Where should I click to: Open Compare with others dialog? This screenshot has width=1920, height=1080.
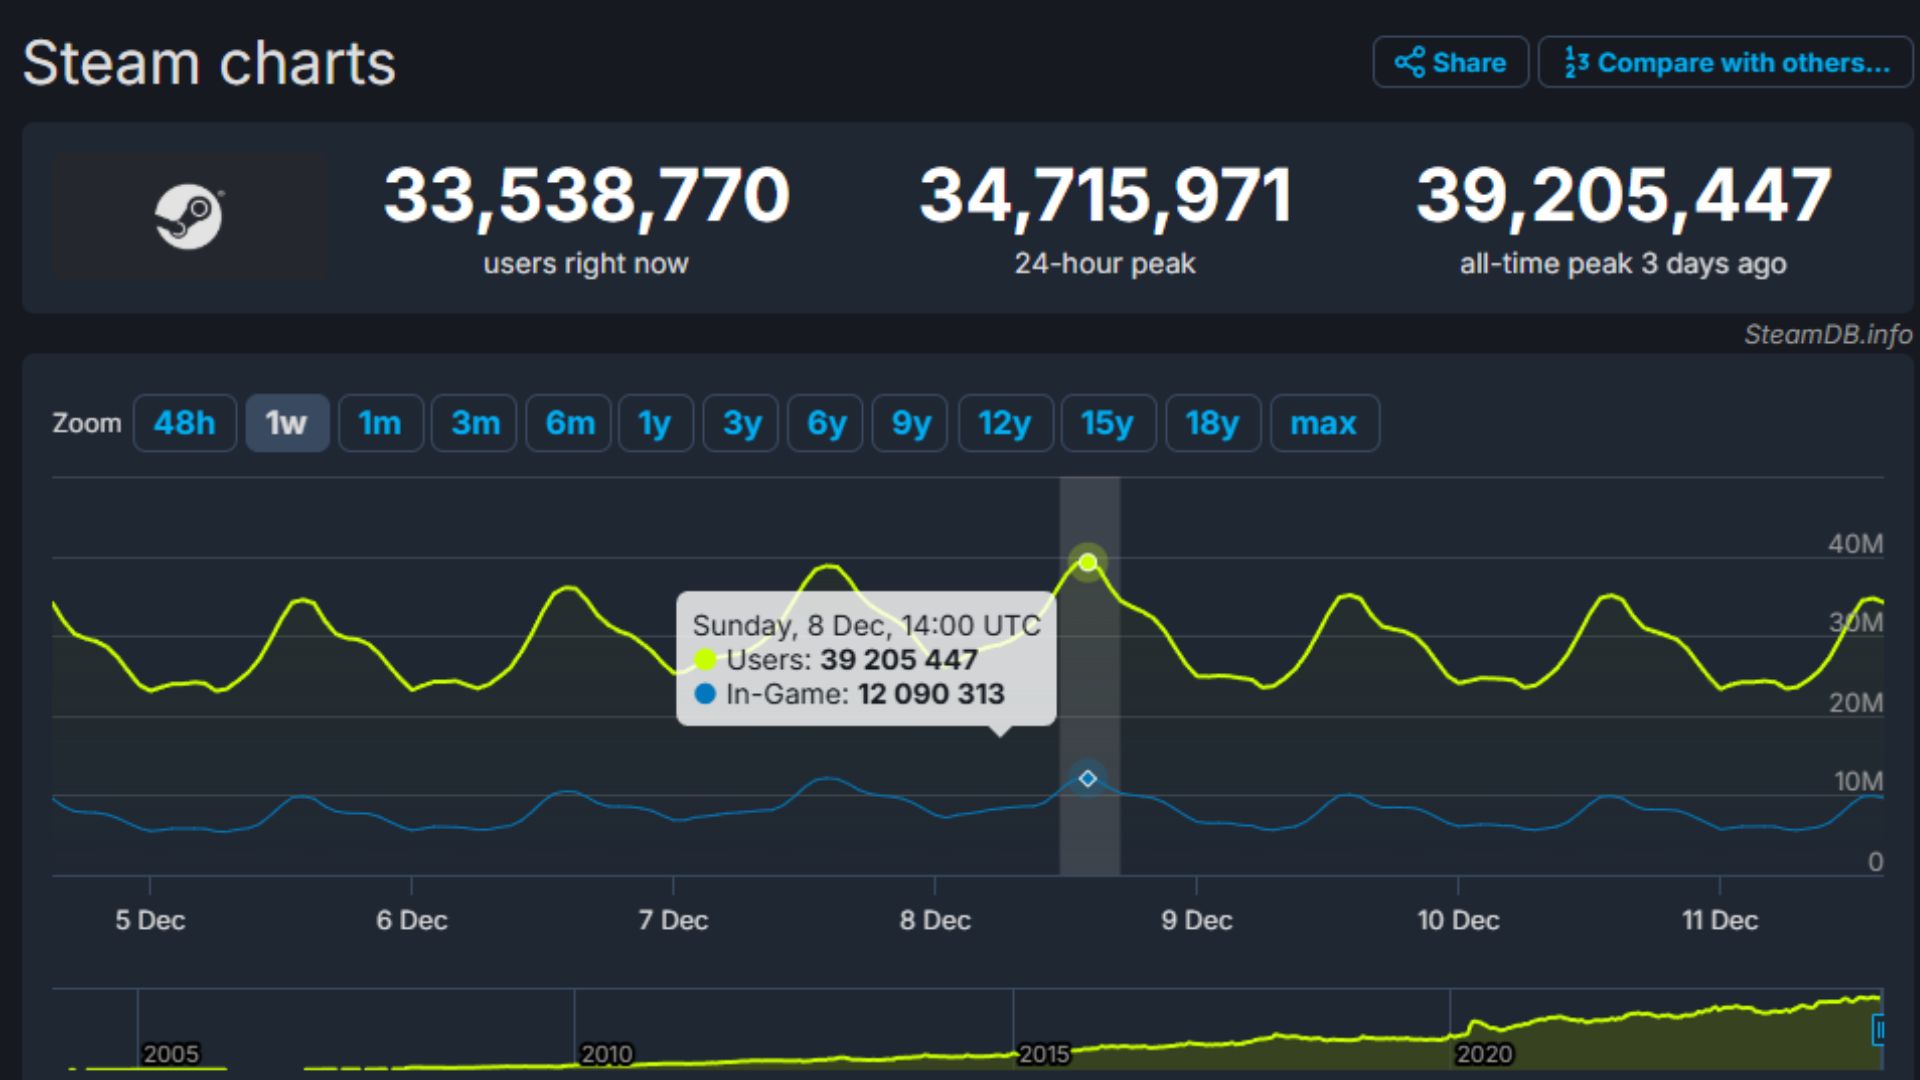pos(1726,62)
